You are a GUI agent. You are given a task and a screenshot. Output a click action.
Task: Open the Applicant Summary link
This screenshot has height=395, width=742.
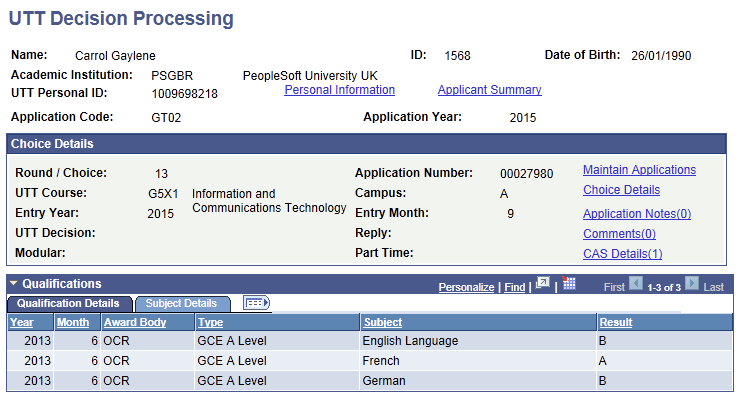(x=489, y=90)
